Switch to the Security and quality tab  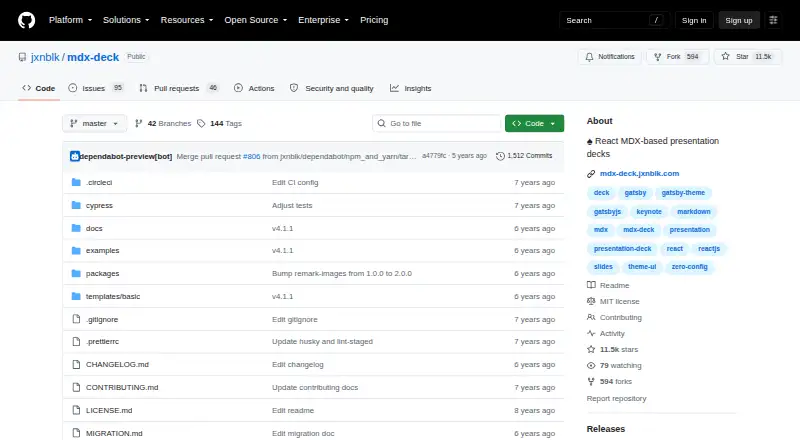(332, 88)
